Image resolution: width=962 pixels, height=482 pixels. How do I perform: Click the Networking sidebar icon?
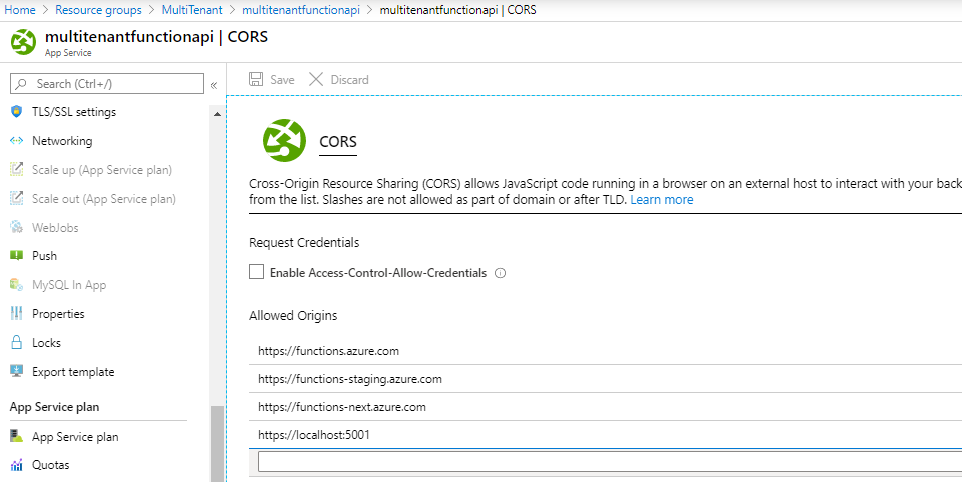coord(17,140)
